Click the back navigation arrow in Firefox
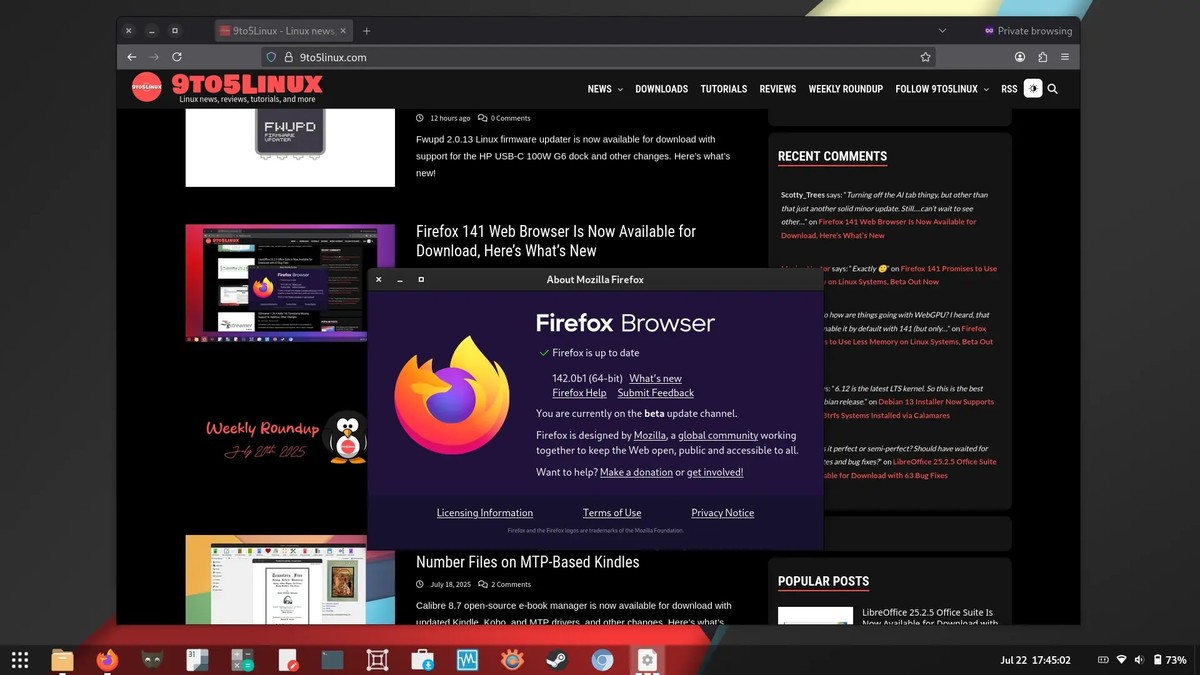 [131, 57]
